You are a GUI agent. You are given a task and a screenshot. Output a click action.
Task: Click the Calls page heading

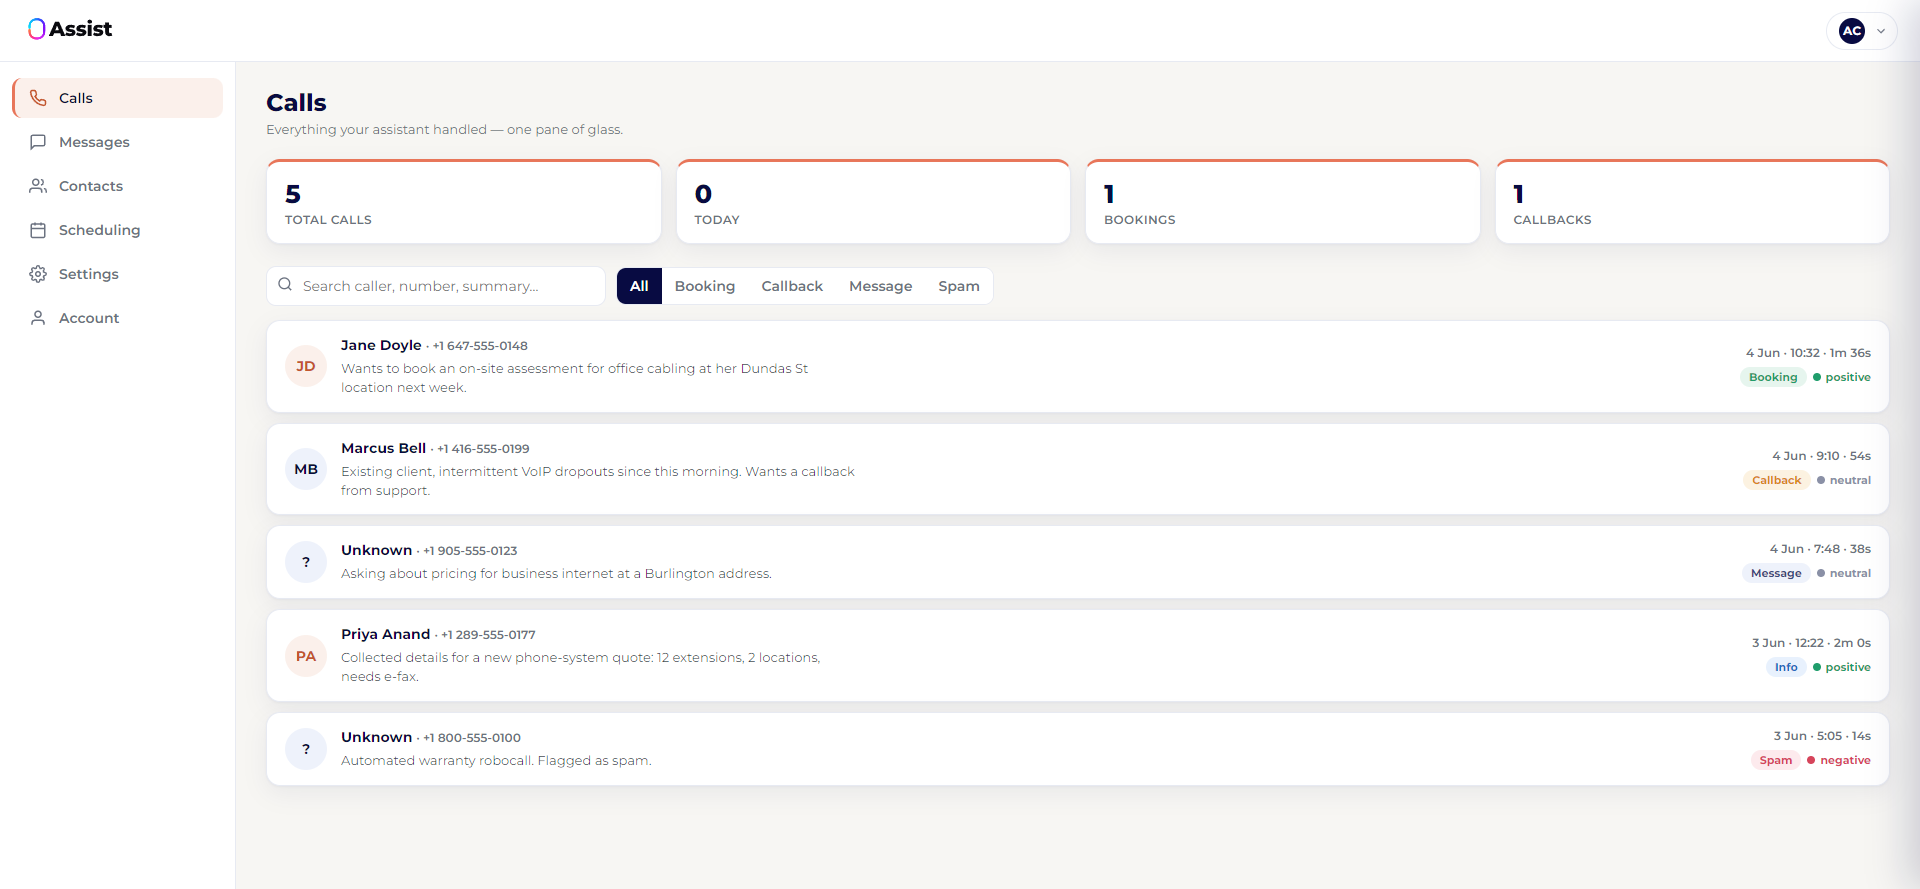296,102
